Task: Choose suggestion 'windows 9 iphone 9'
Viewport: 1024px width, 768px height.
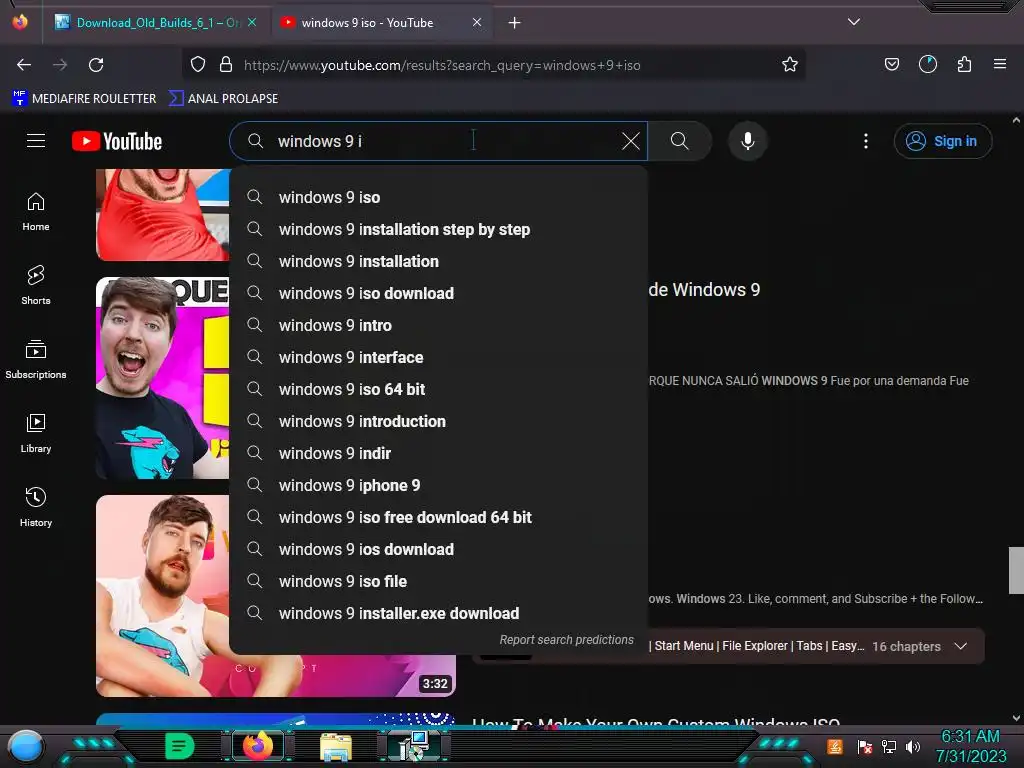Action: click(439, 485)
